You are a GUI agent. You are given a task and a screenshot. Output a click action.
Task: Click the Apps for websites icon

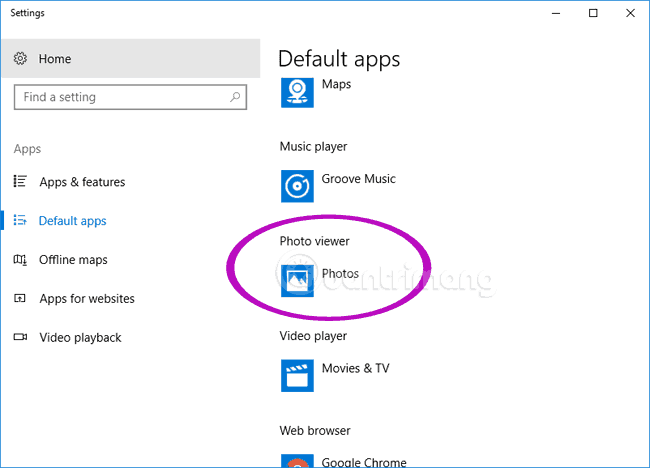20,298
